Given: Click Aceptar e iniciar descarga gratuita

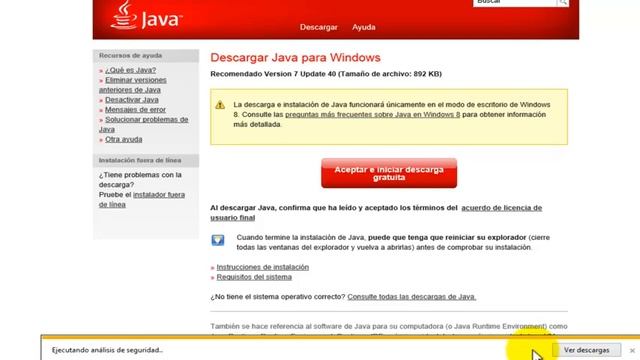Looking at the screenshot, I should click(389, 173).
